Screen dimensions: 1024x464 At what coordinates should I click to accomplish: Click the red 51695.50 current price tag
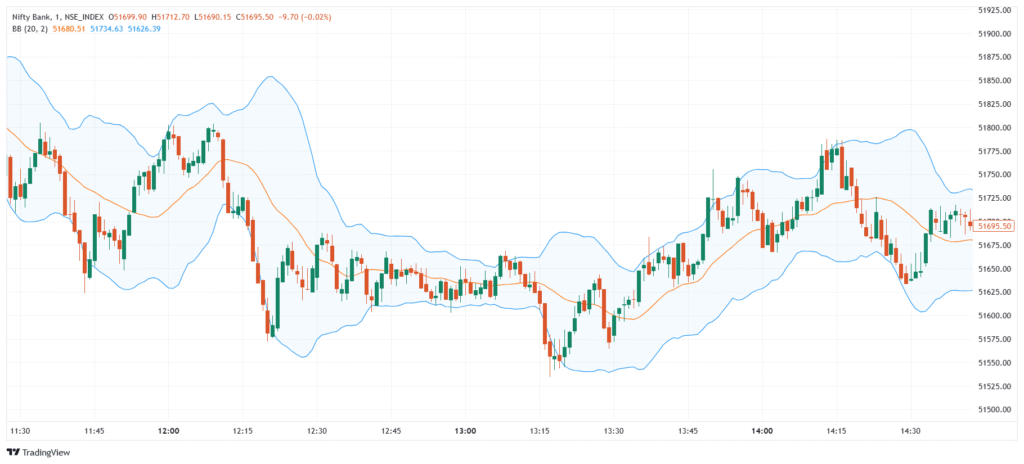coord(995,226)
